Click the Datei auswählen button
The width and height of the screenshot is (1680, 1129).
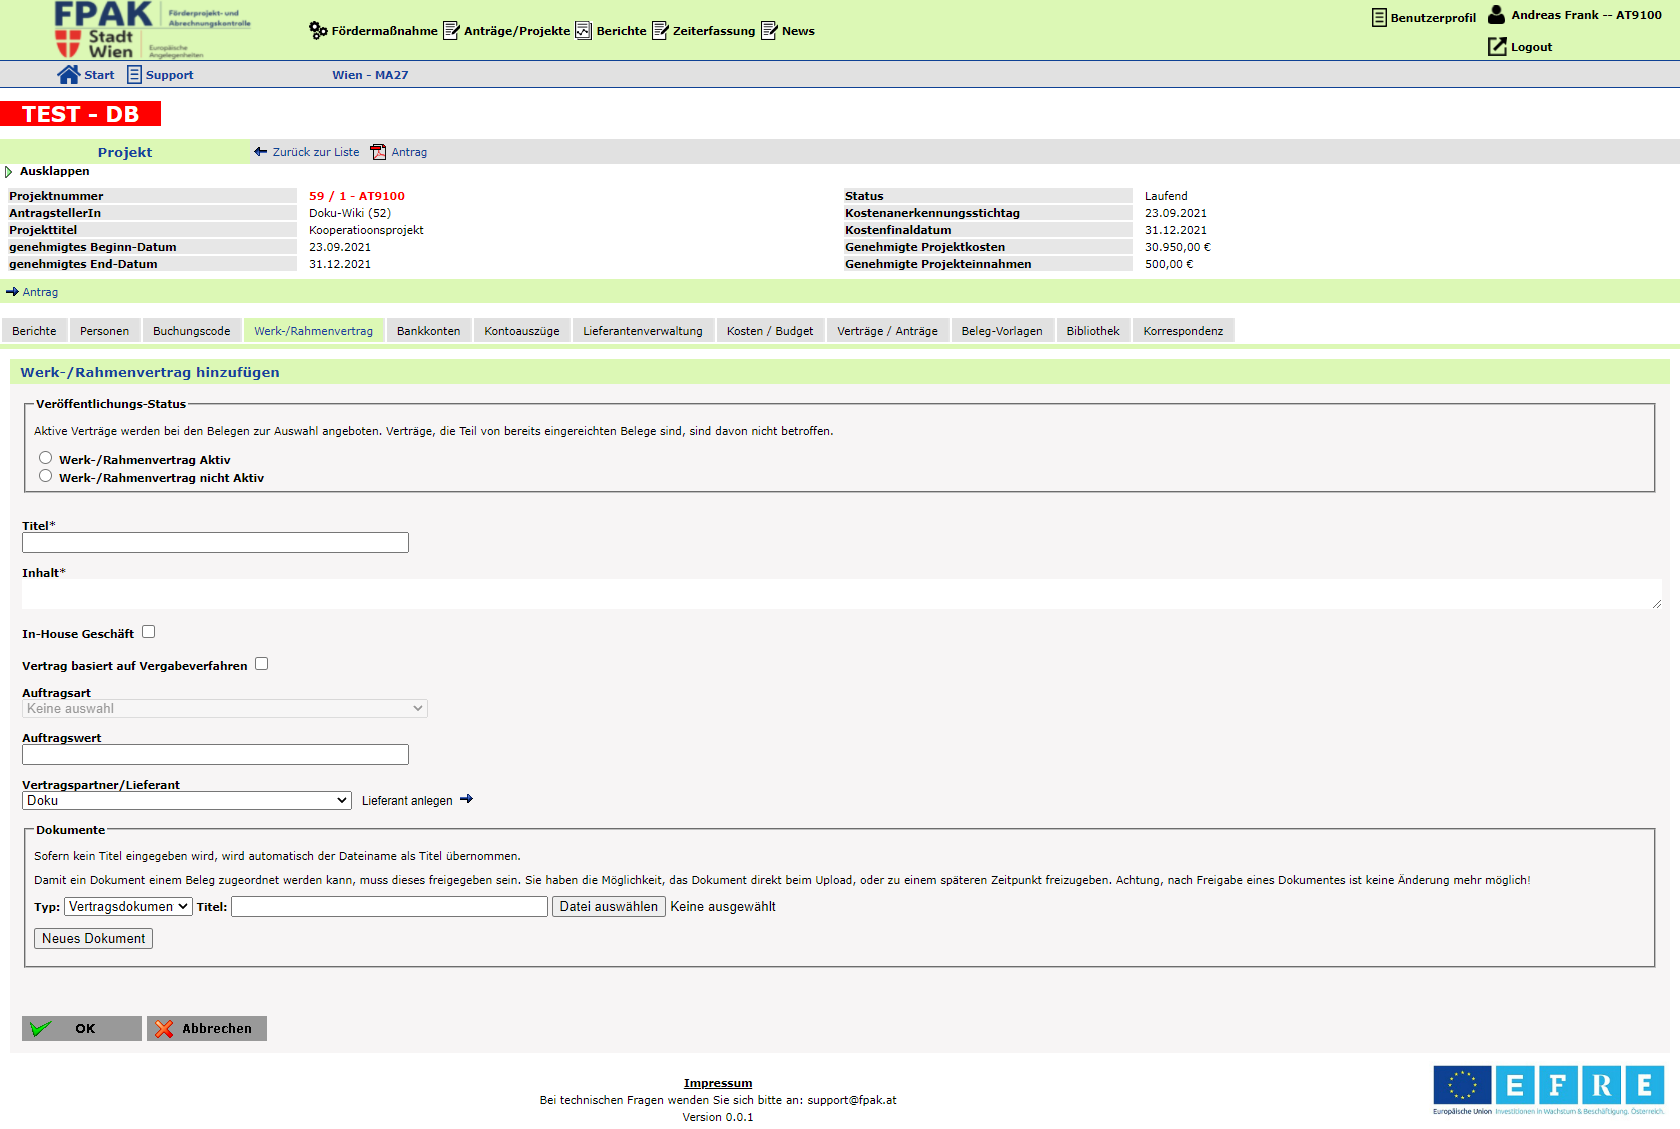(x=609, y=906)
